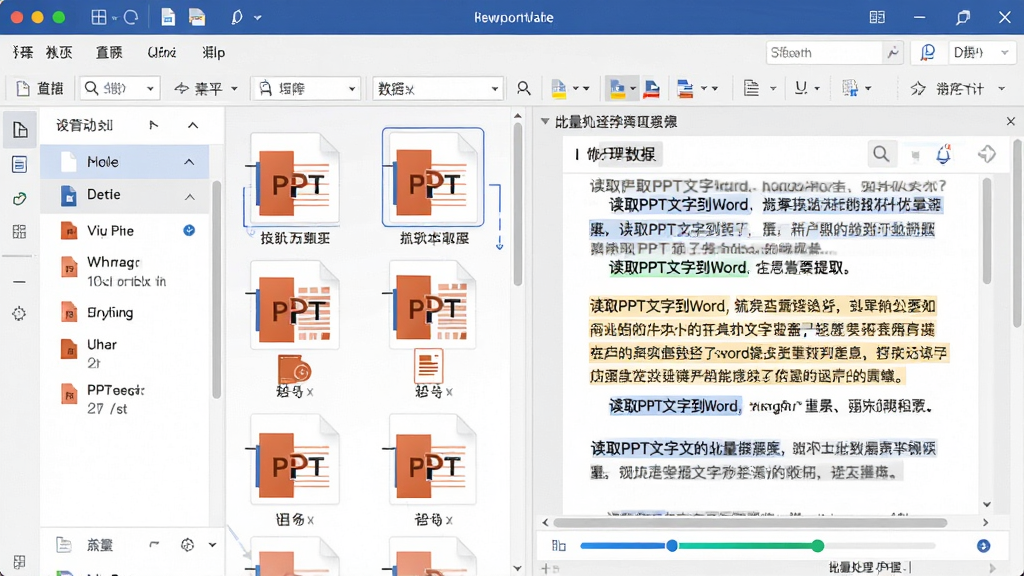Click the diamond arrow icon in right panel
Image resolution: width=1024 pixels, height=576 pixels.
tap(987, 154)
